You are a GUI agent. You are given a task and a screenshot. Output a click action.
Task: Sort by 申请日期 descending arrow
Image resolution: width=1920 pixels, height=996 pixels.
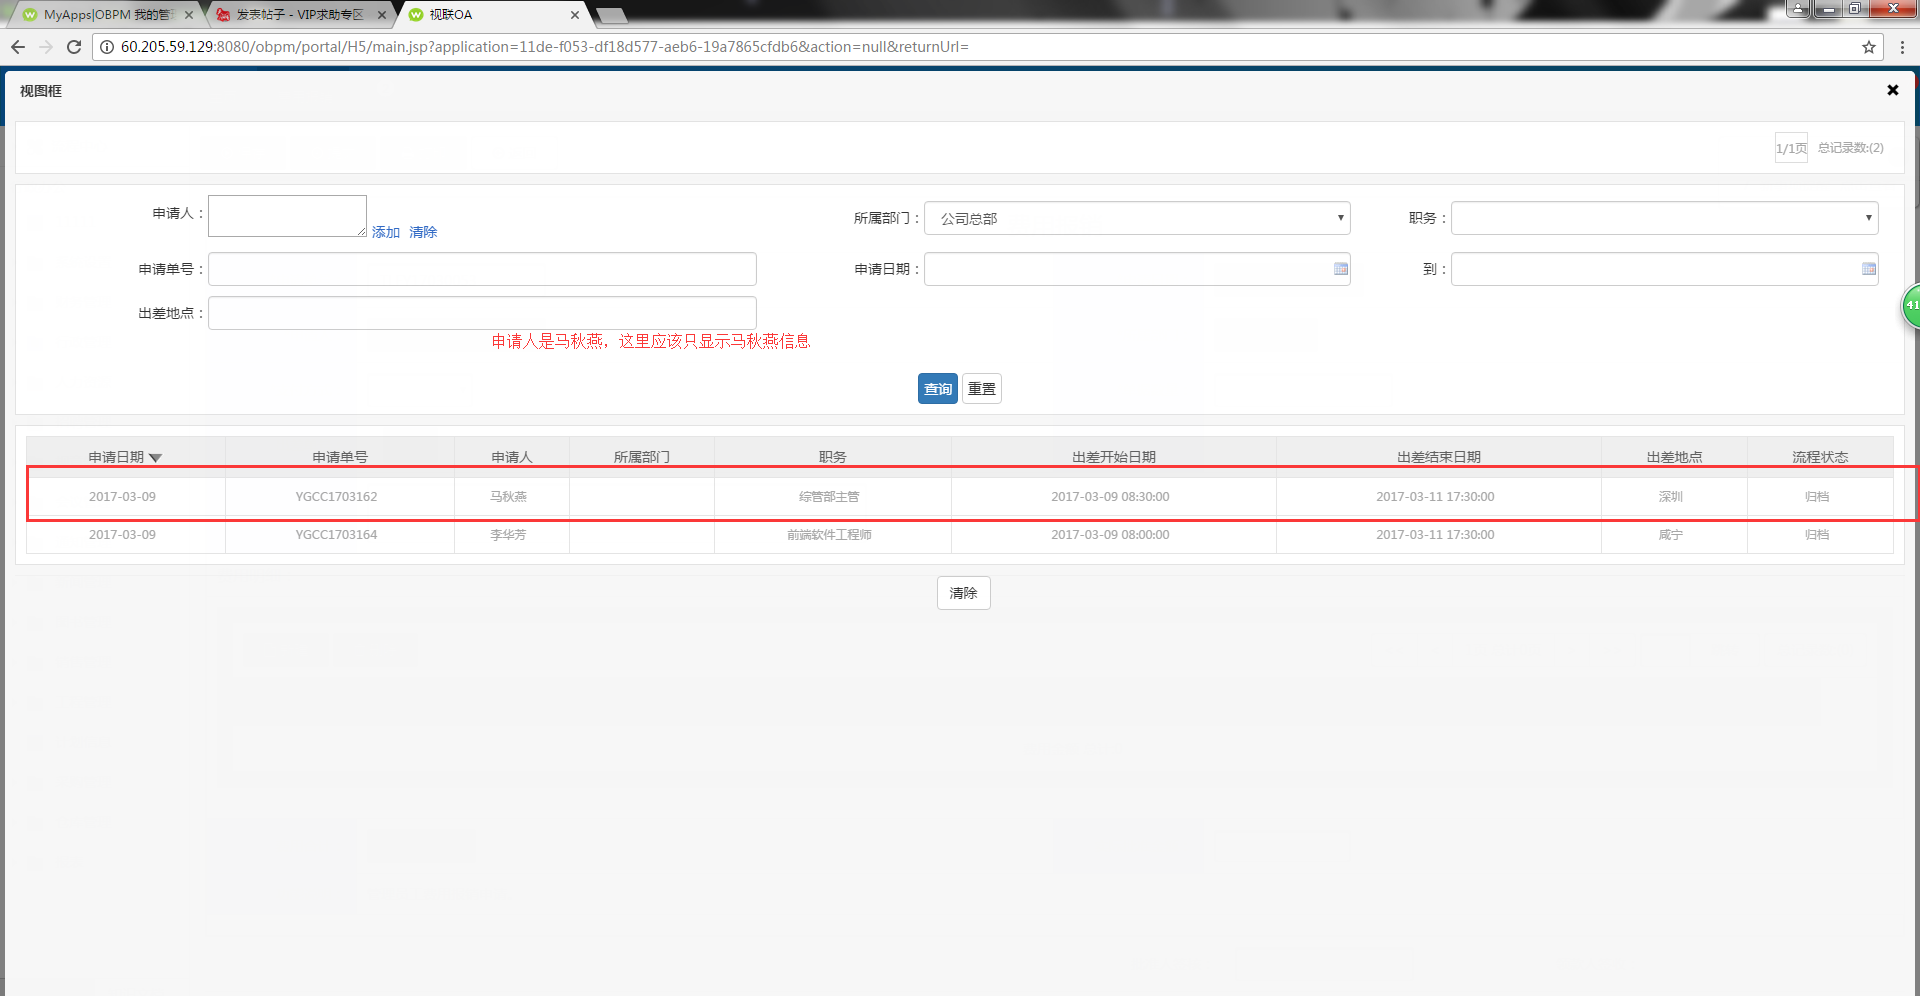155,458
